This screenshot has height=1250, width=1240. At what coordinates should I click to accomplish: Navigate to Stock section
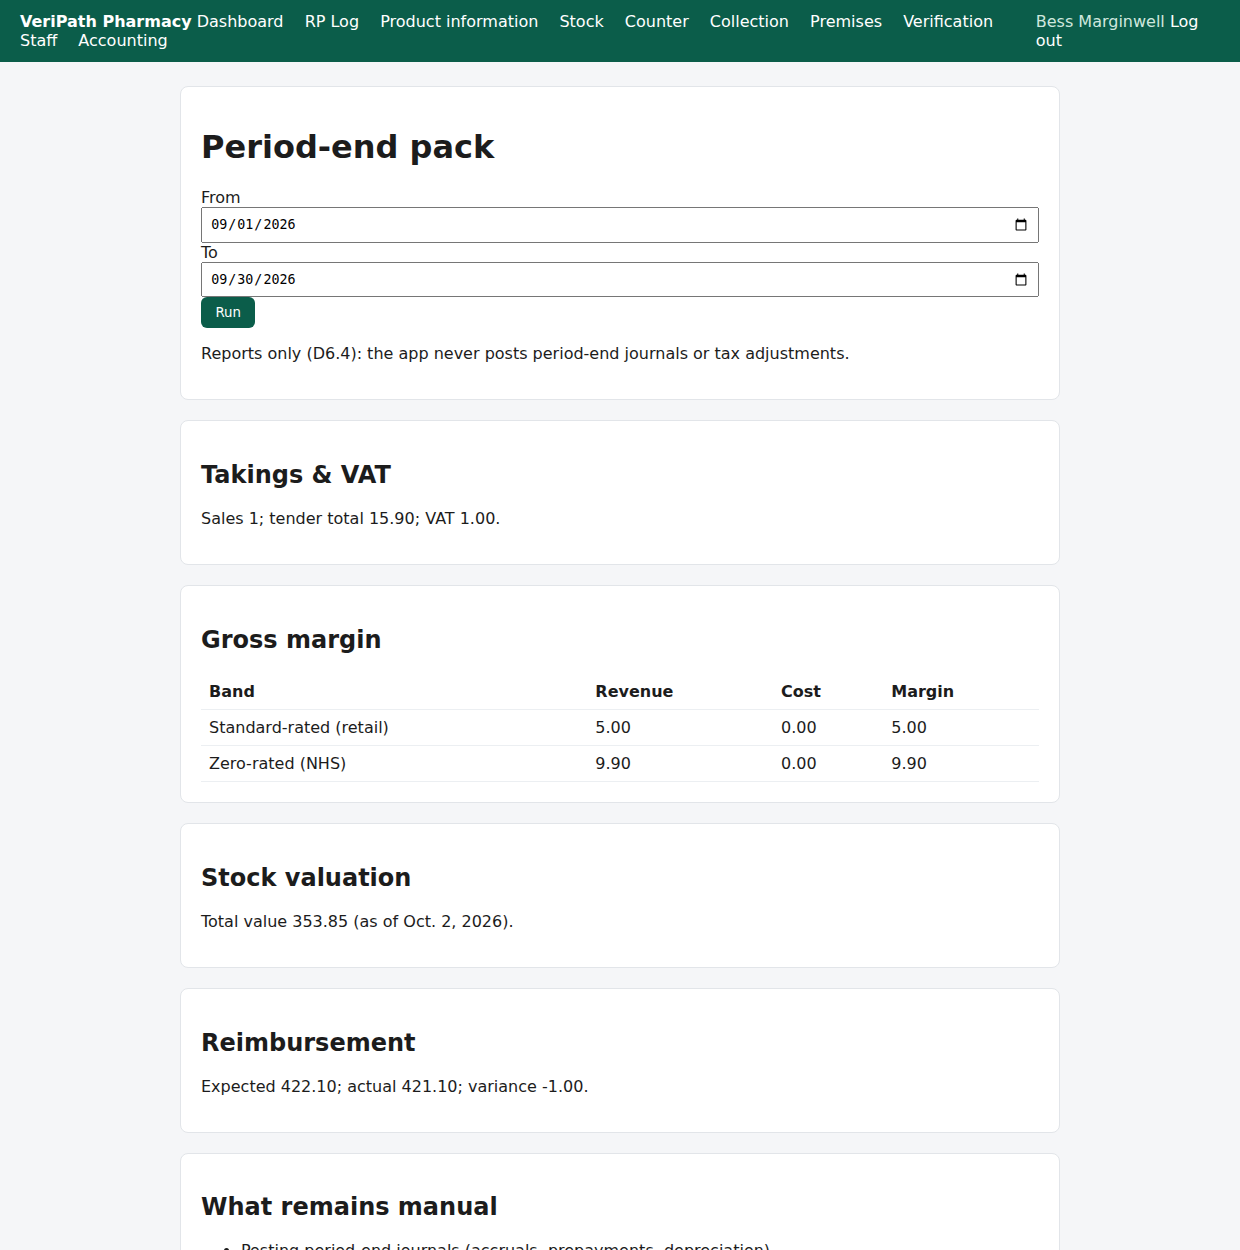point(581,21)
